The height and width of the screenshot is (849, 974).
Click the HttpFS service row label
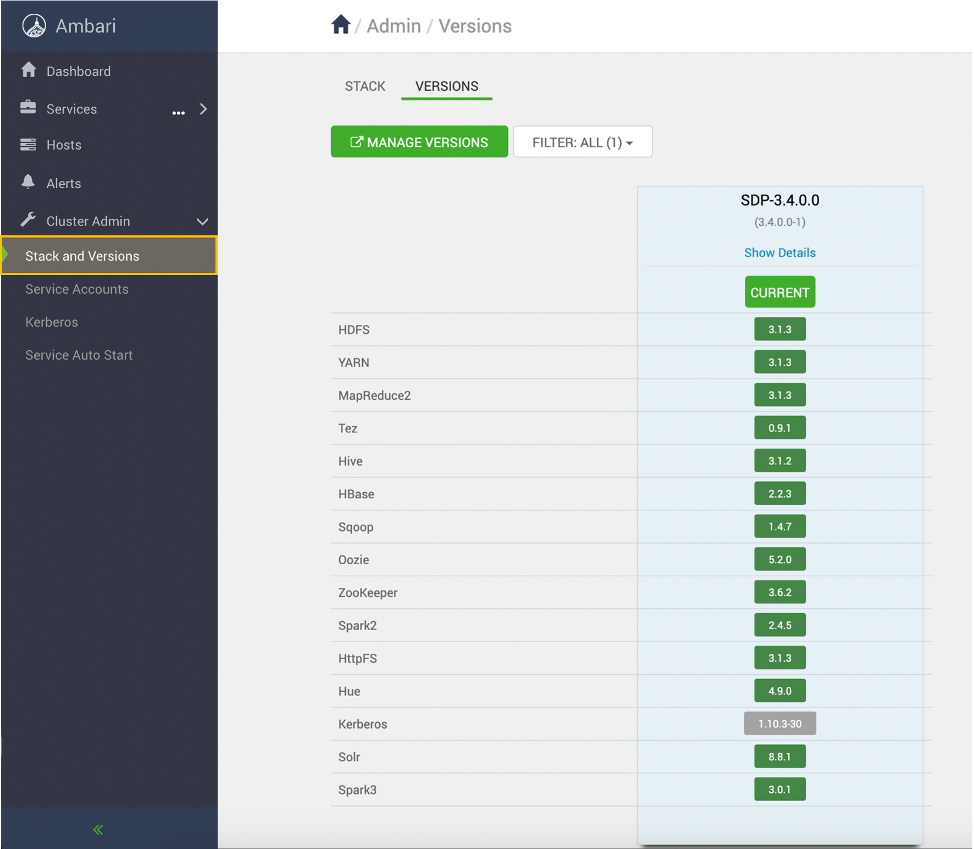[x=357, y=658]
